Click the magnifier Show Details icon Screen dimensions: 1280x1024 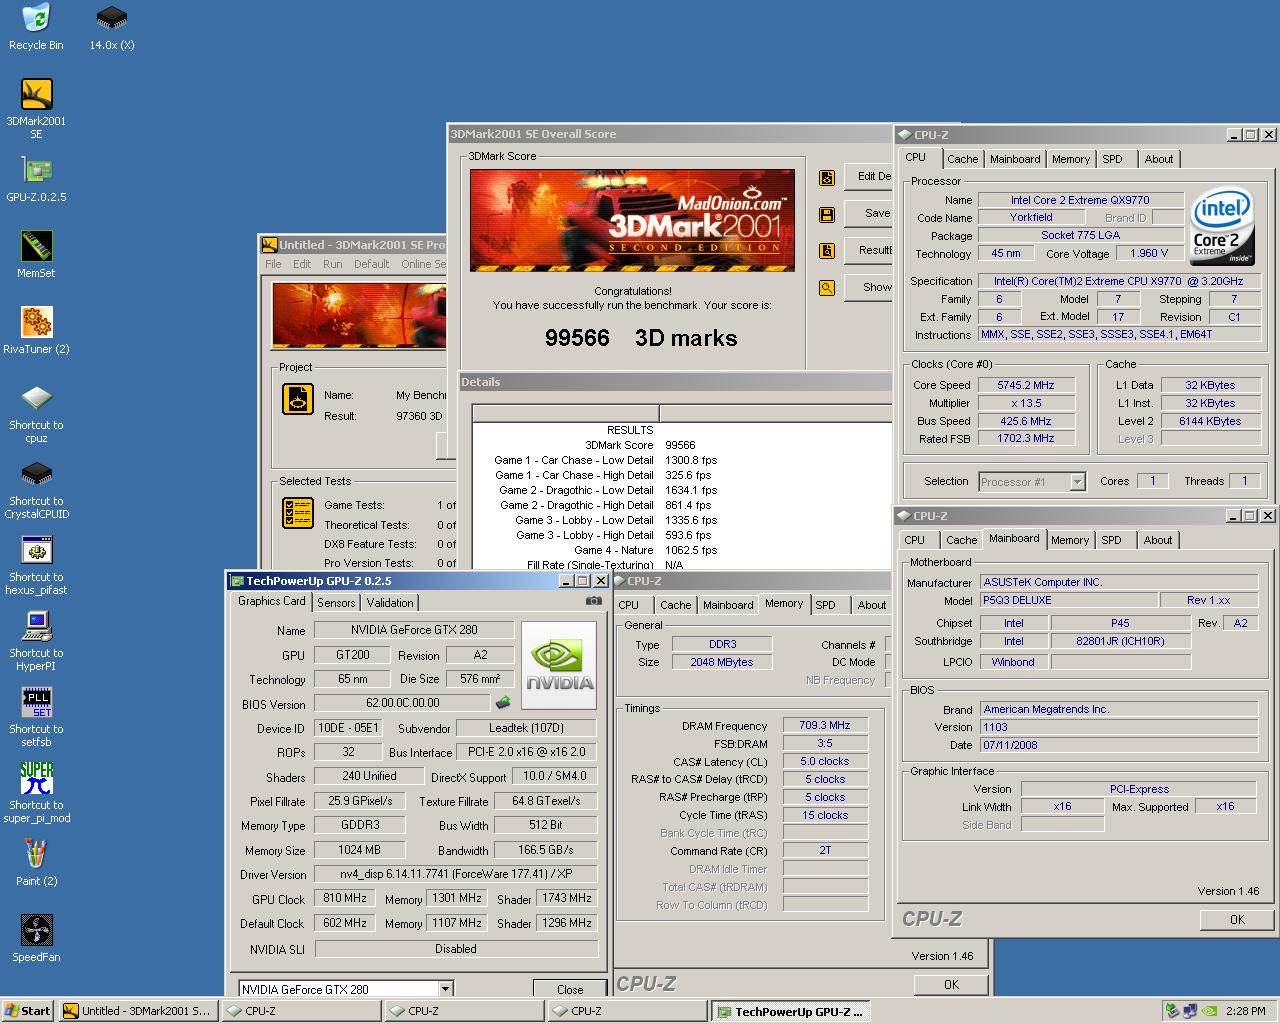point(827,288)
